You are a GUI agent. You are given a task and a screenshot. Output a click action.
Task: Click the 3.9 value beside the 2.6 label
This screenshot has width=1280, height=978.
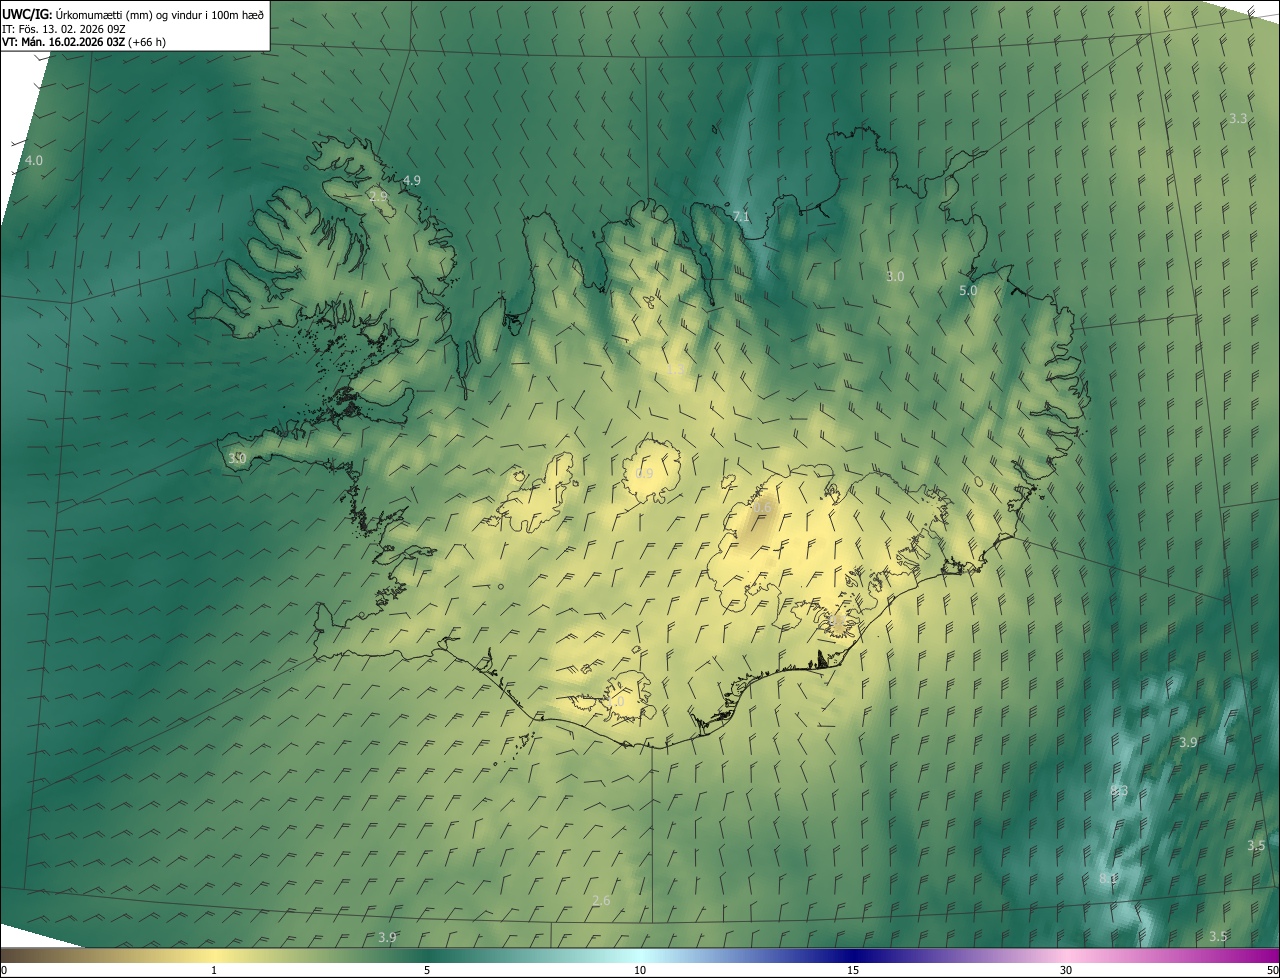tap(387, 937)
